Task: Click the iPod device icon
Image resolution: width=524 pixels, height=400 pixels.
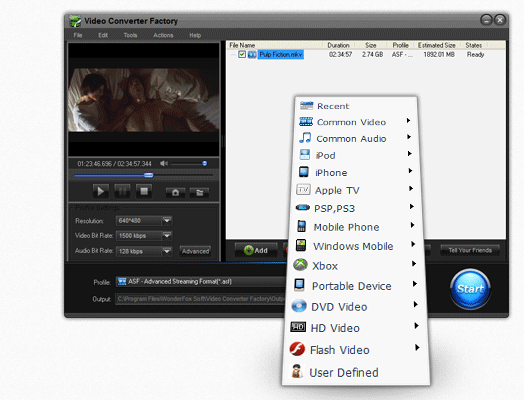Action: 304,154
